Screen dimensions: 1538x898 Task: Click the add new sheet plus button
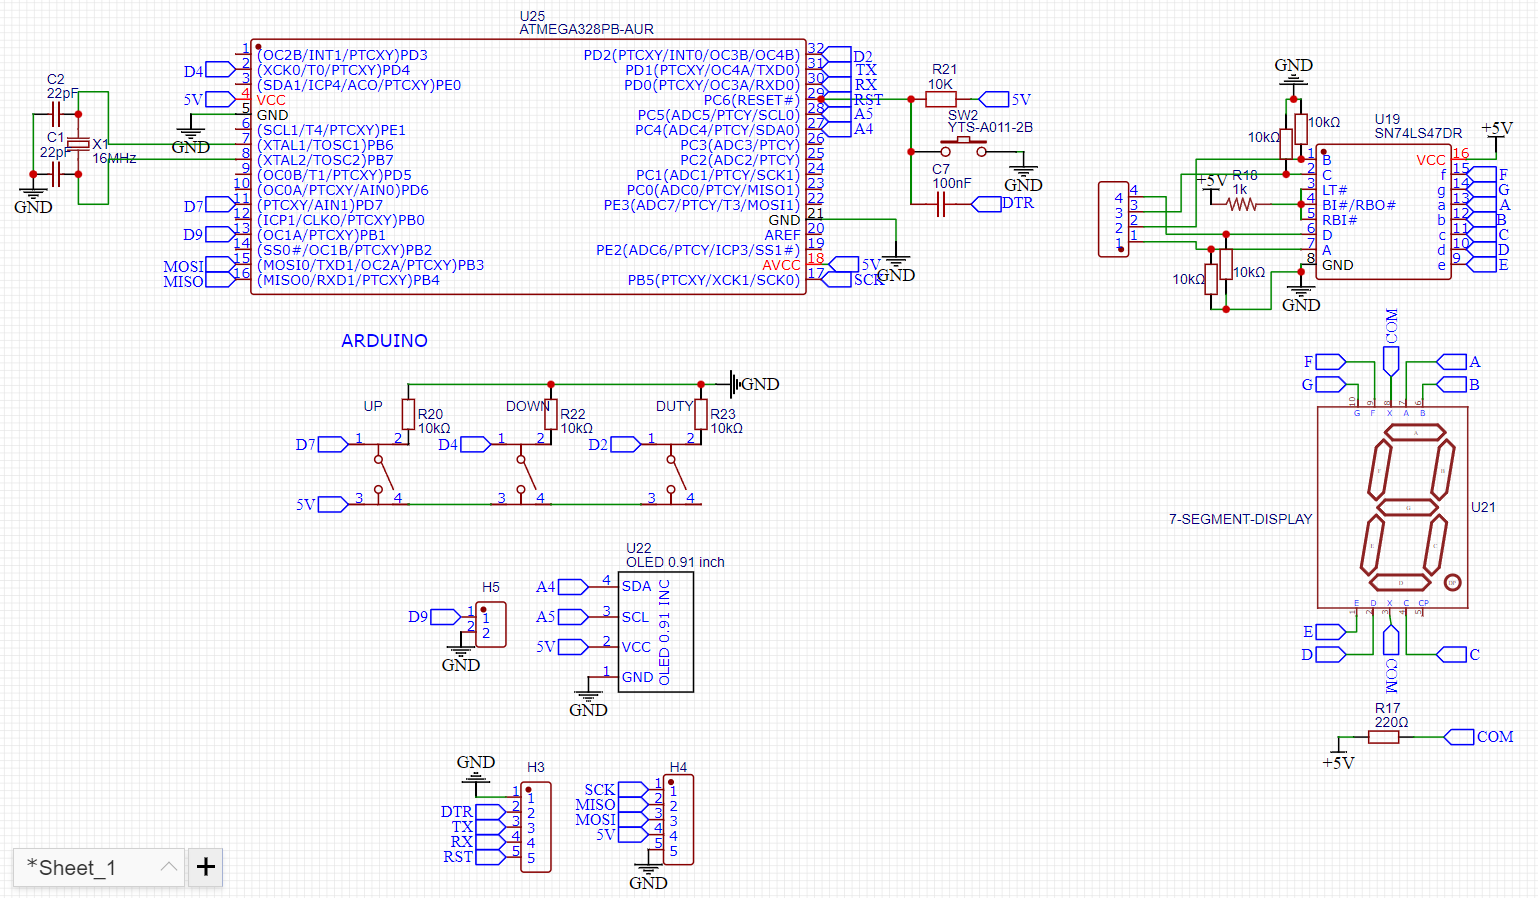[205, 867]
